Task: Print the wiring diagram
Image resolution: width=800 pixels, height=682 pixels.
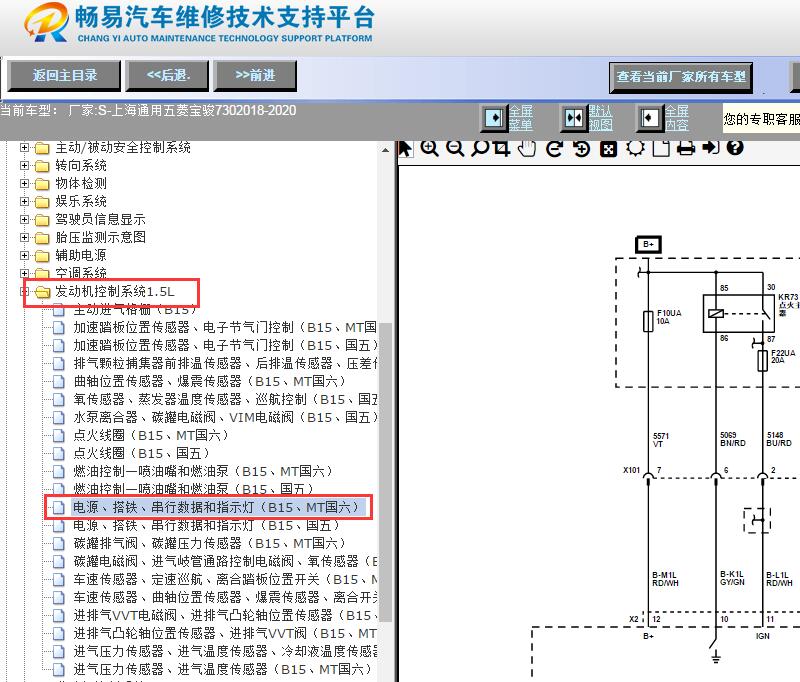Action: click(686, 148)
